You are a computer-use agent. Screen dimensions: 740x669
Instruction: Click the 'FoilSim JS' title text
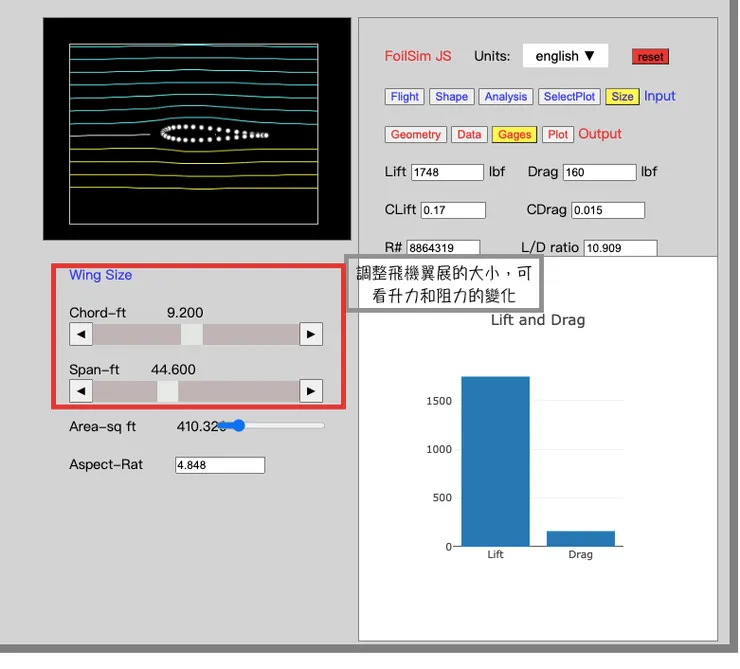[x=418, y=56]
